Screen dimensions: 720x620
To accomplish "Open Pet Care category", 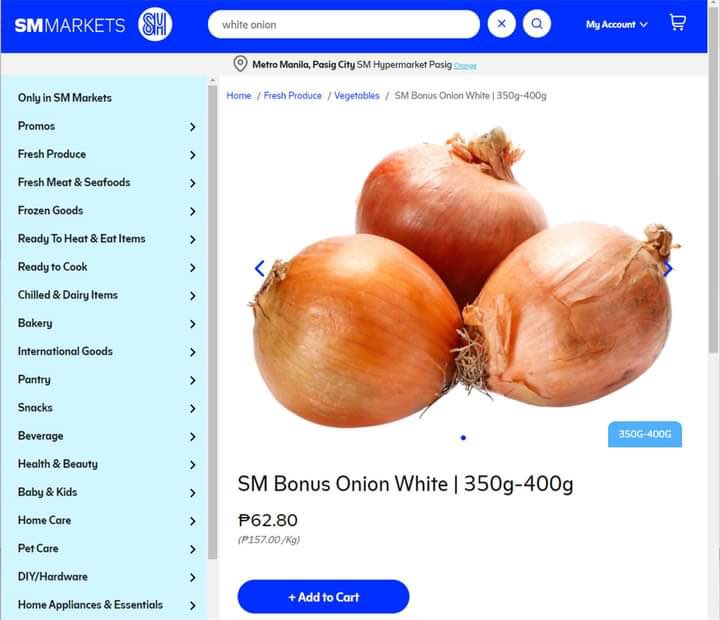I will 38,548.
